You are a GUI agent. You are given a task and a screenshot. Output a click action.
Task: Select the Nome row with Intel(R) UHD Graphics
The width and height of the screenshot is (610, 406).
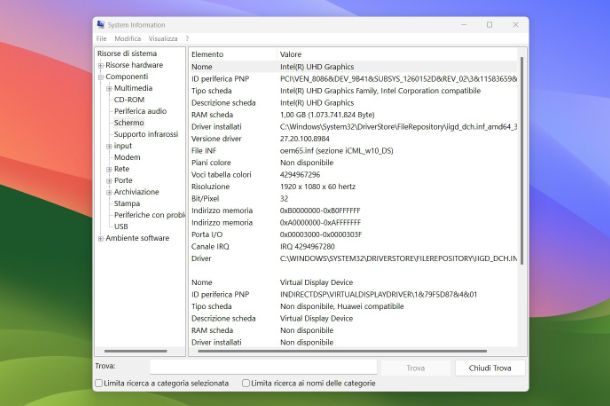click(x=353, y=66)
